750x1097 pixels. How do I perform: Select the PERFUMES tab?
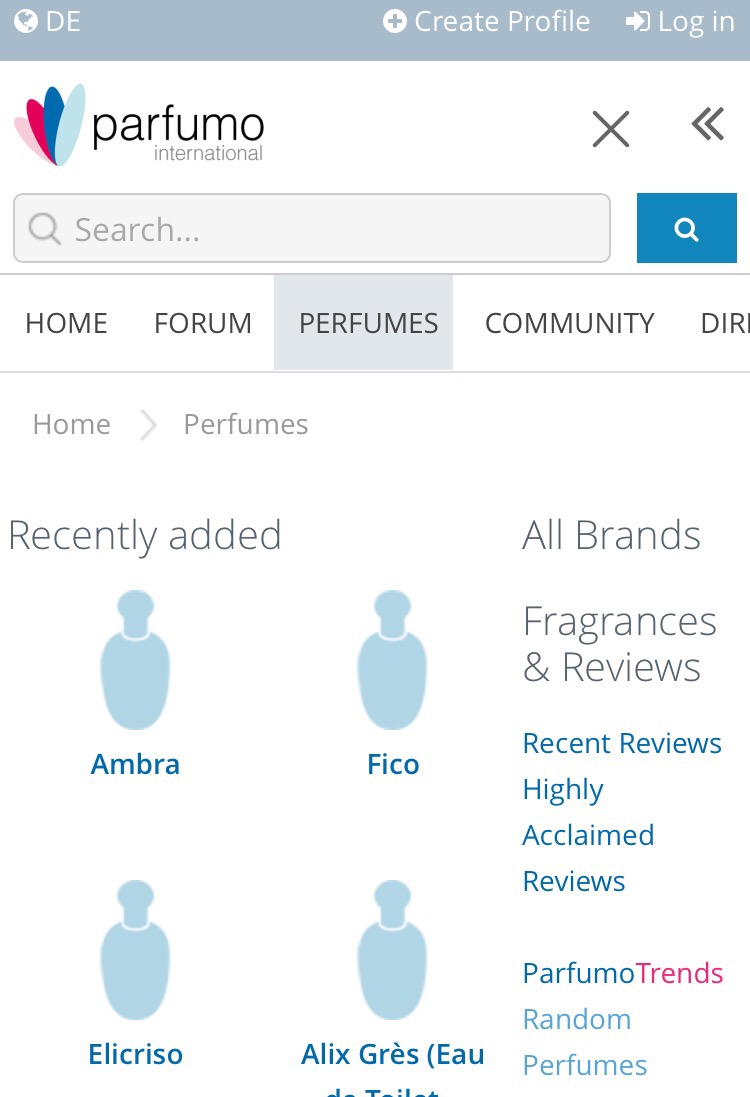[368, 323]
